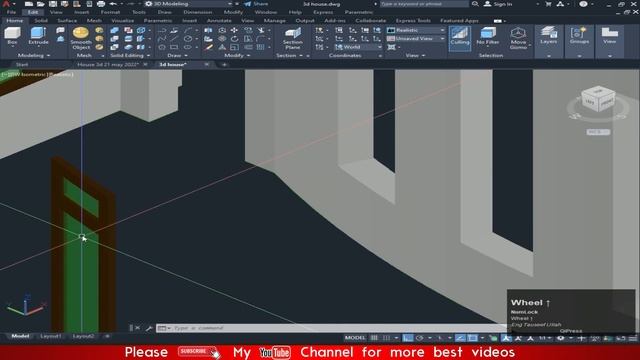
Task: Click the Smooth Object mesh tool
Action: tap(81, 38)
